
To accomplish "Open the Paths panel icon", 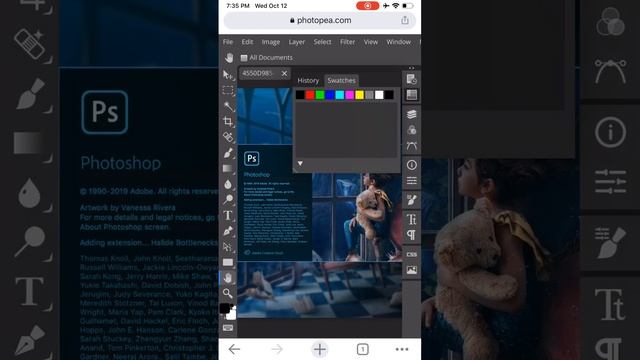I will (x=411, y=146).
